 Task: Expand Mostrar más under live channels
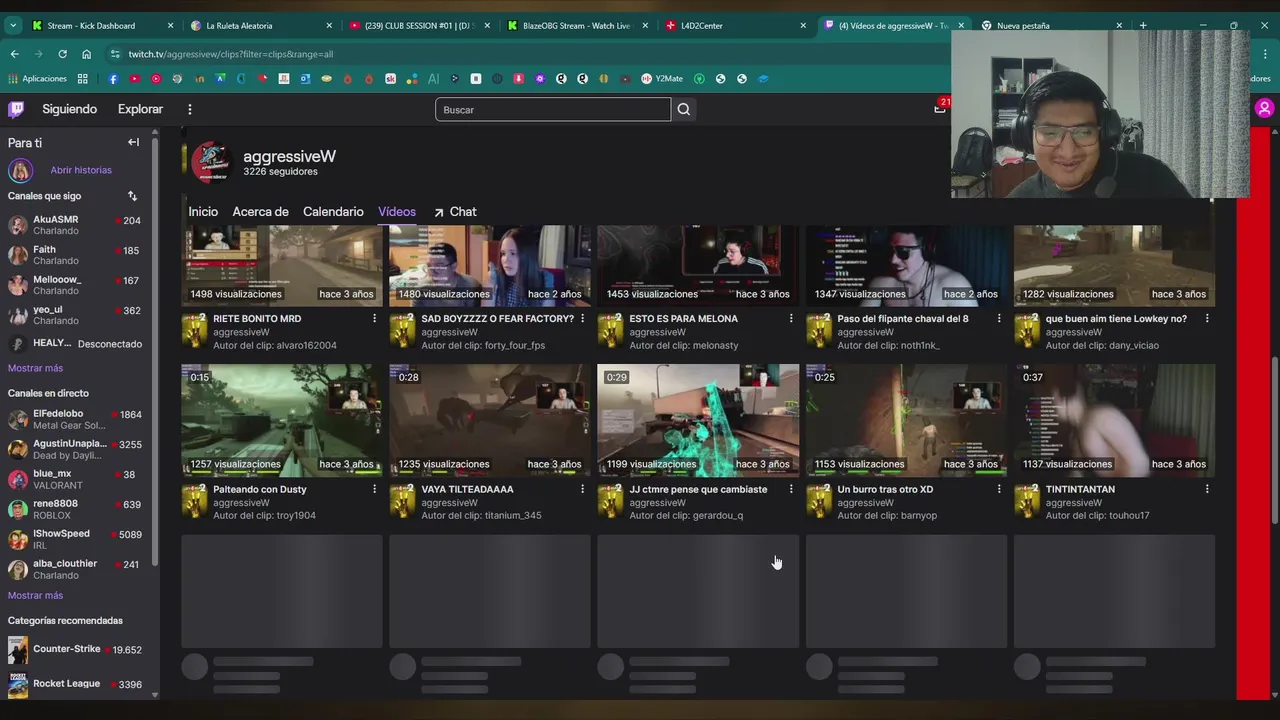35,595
